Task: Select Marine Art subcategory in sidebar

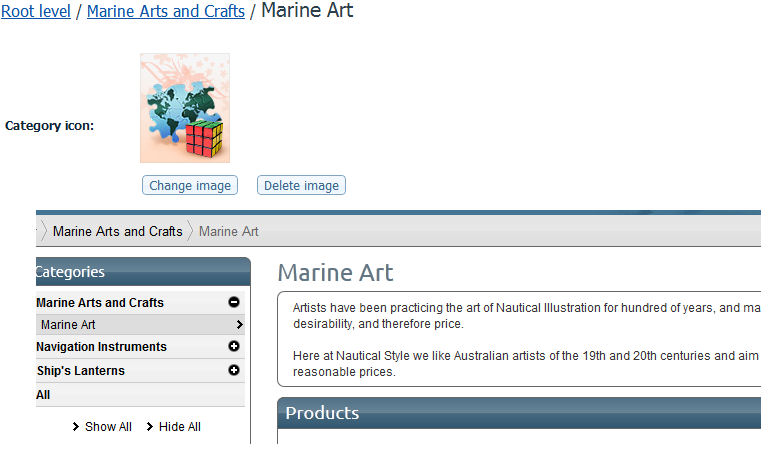Action: click(68, 325)
